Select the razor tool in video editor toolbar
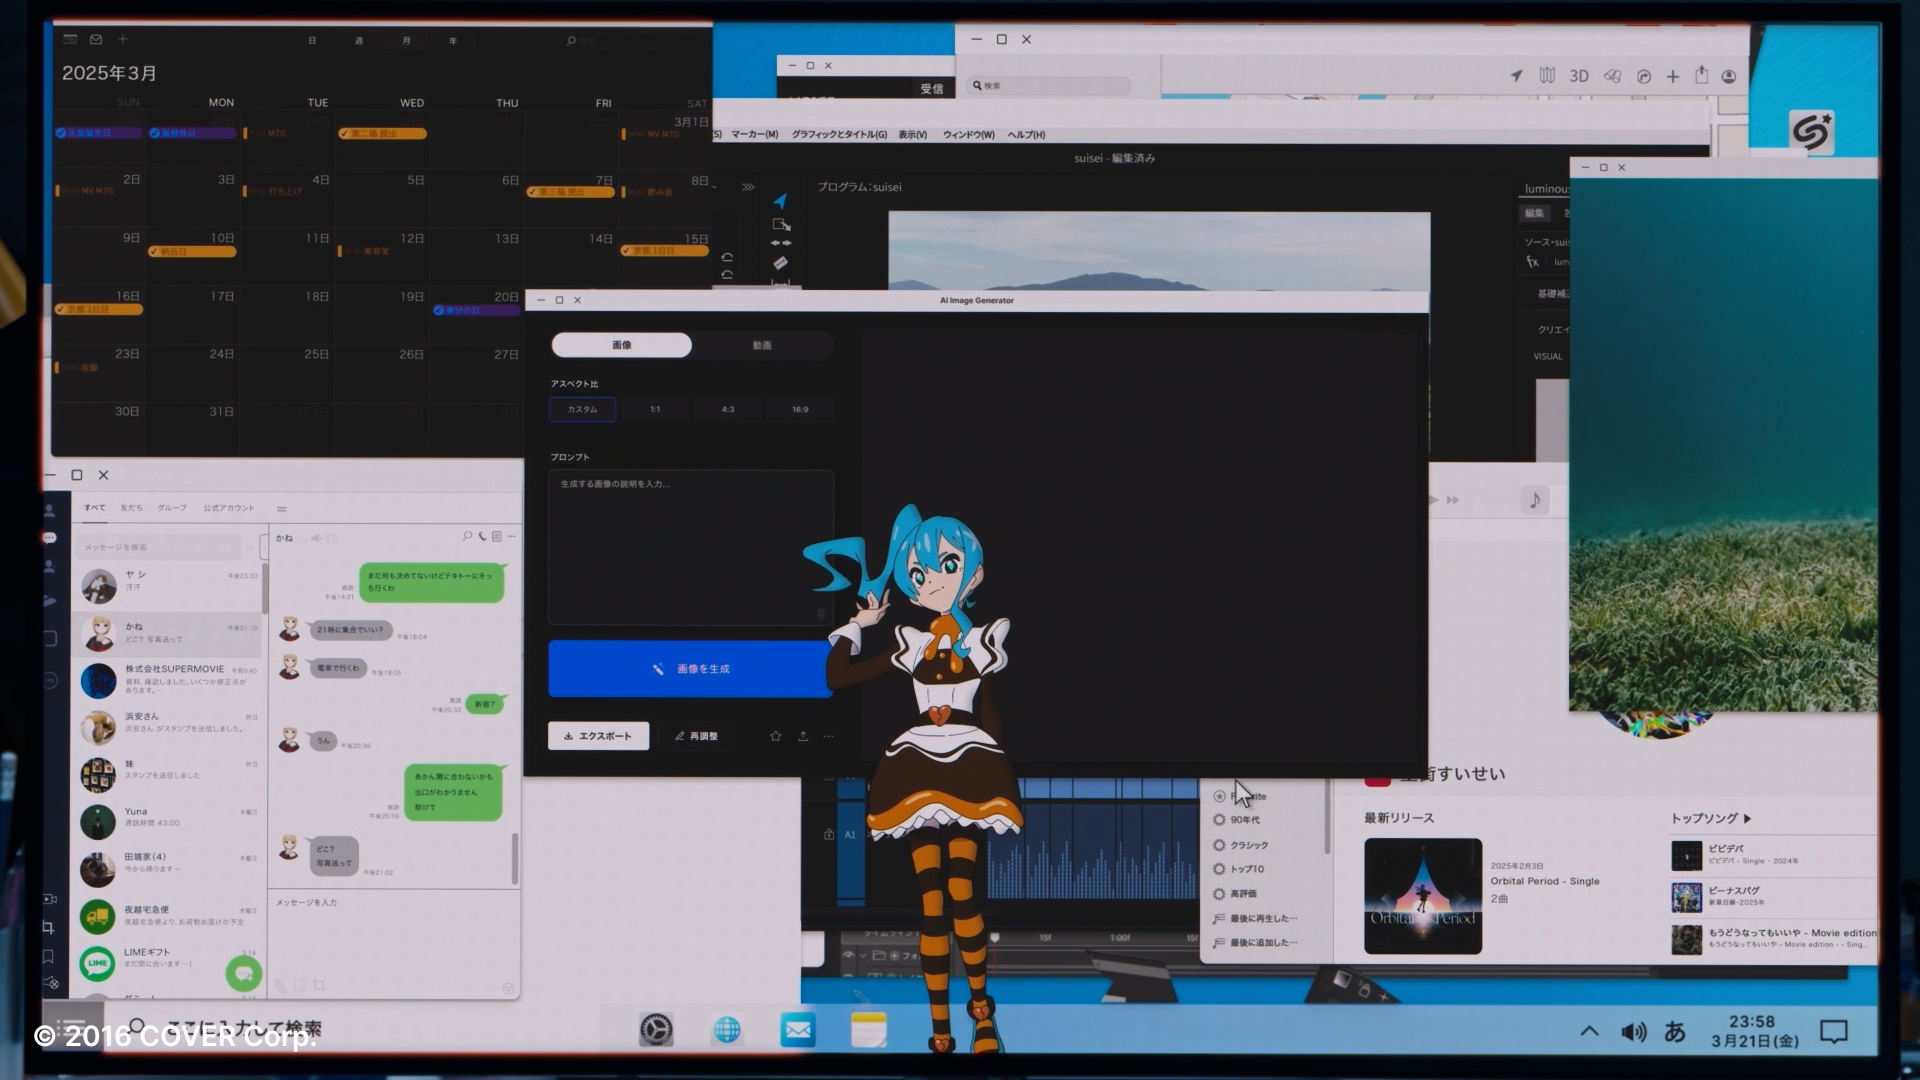The image size is (1920, 1080). pos(781,263)
